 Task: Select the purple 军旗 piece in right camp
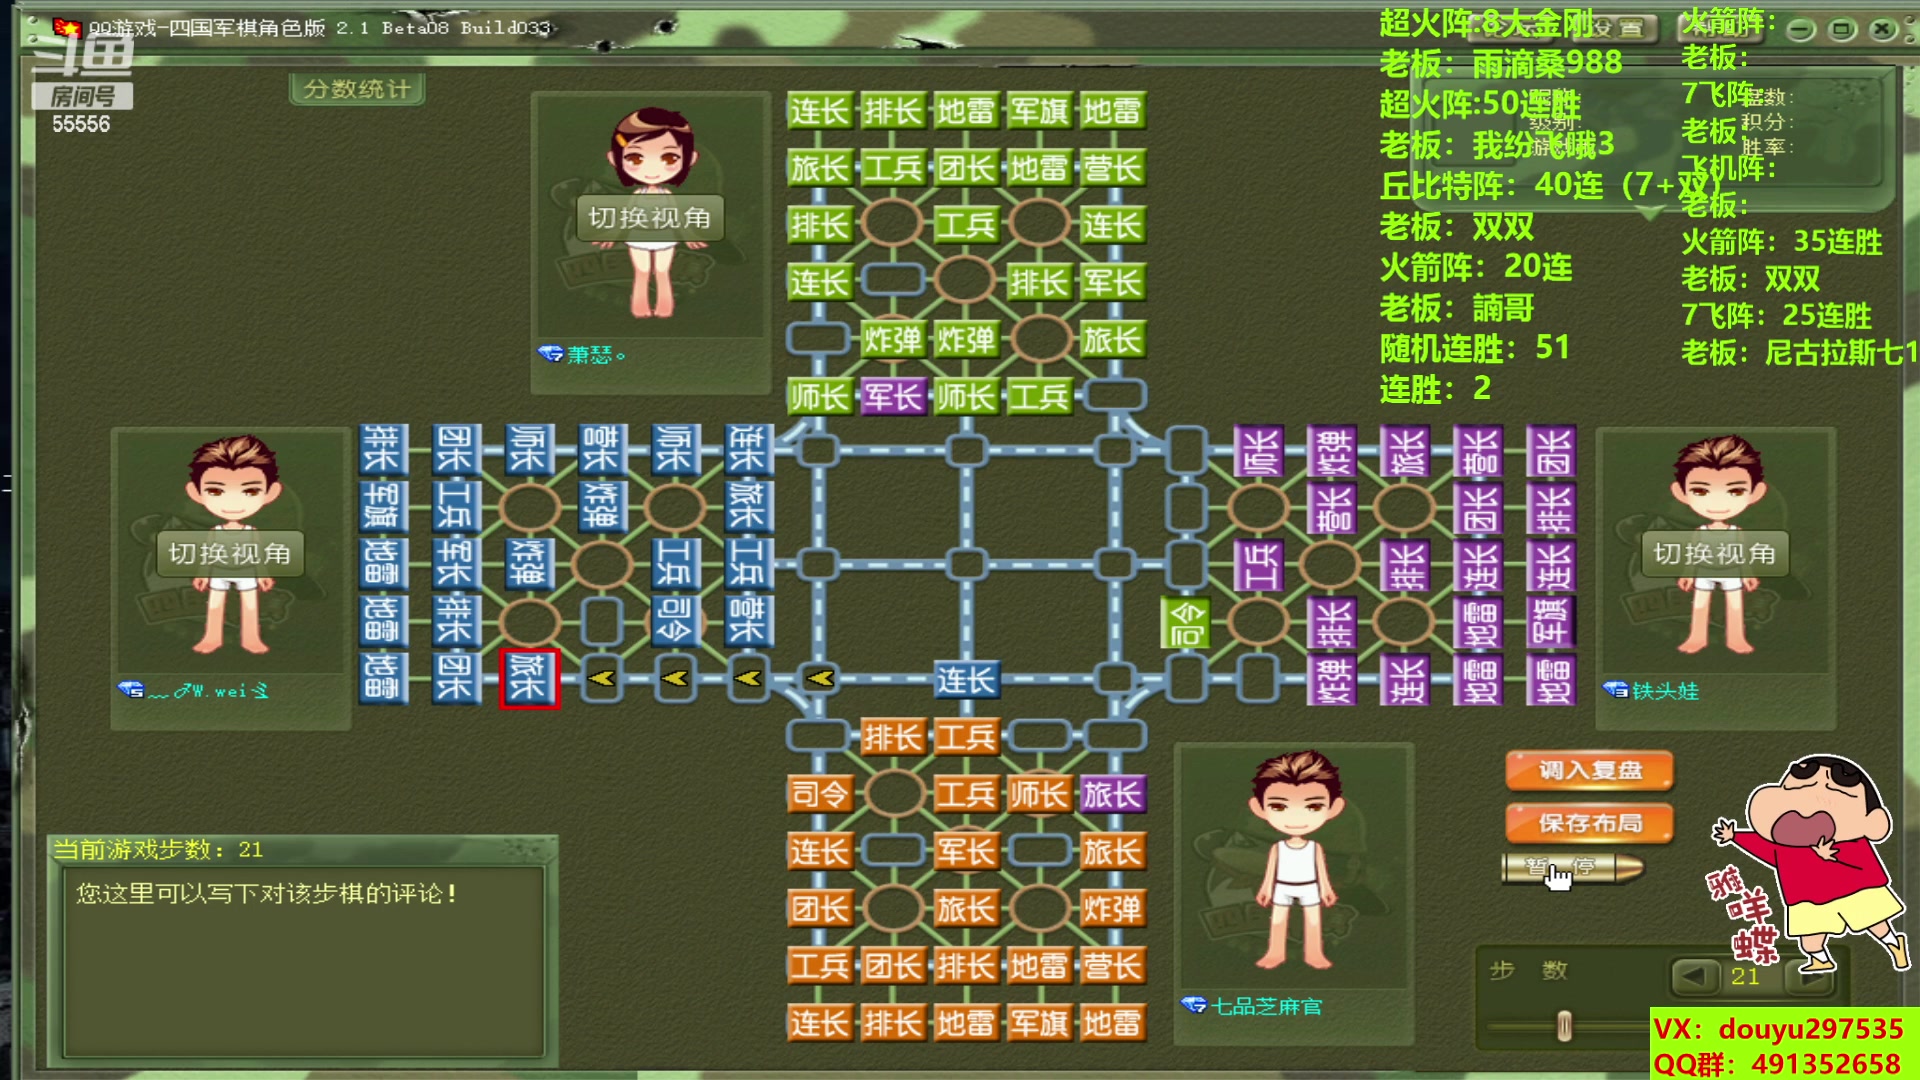point(1552,621)
